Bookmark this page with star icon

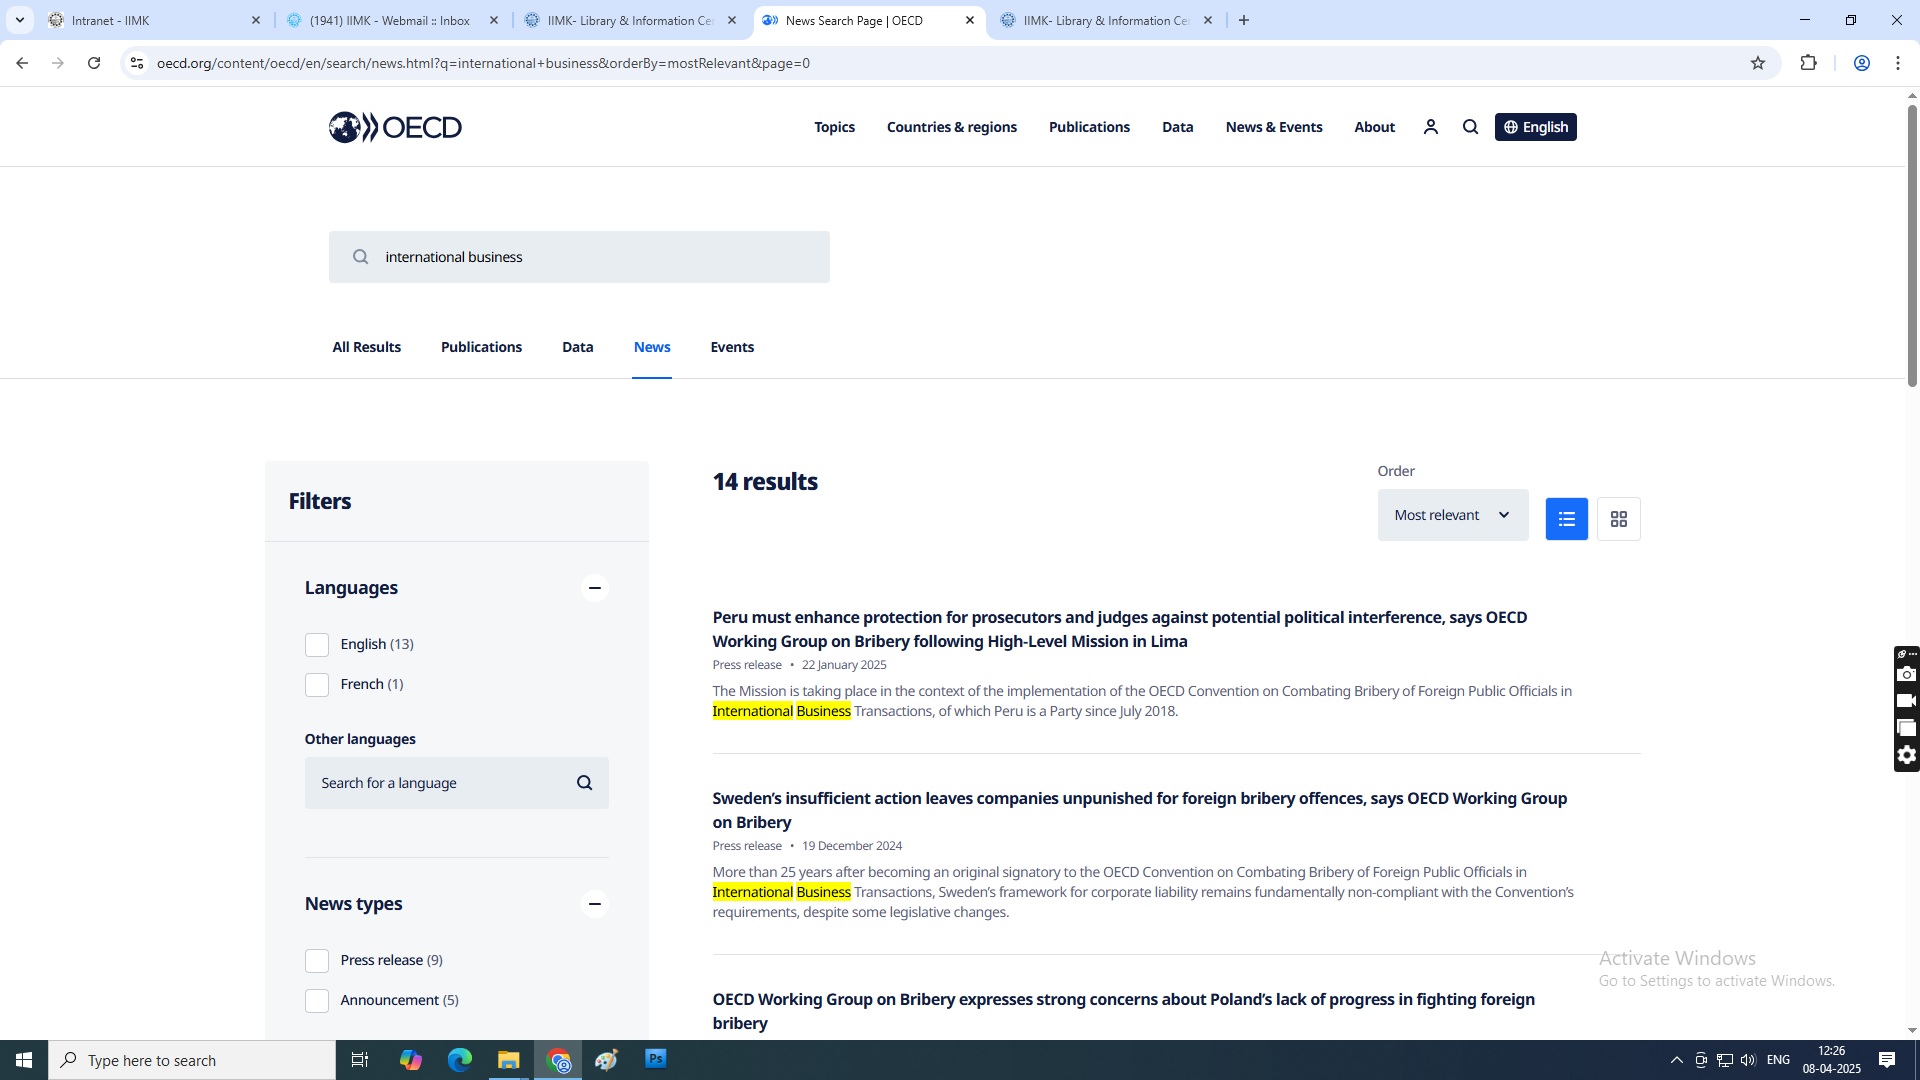[1758, 63]
